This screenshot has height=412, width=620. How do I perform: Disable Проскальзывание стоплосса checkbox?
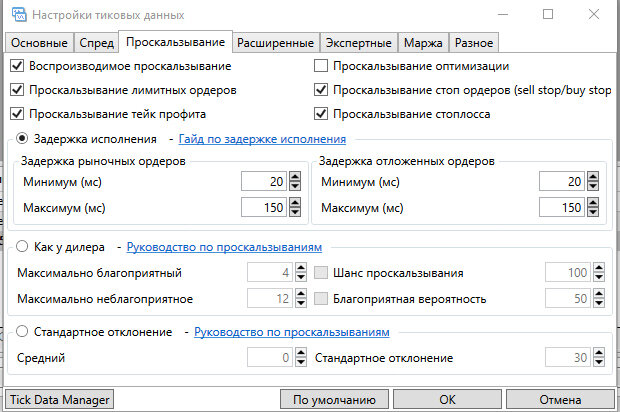click(x=321, y=114)
